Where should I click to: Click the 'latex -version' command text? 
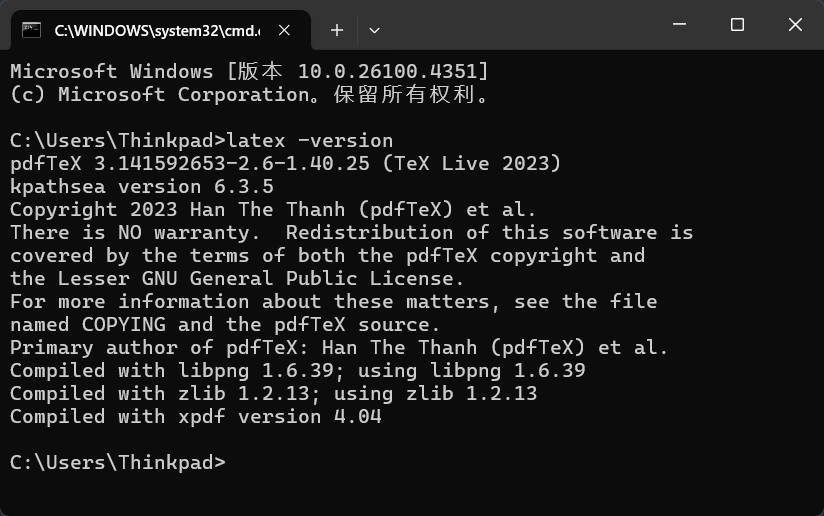click(x=310, y=141)
